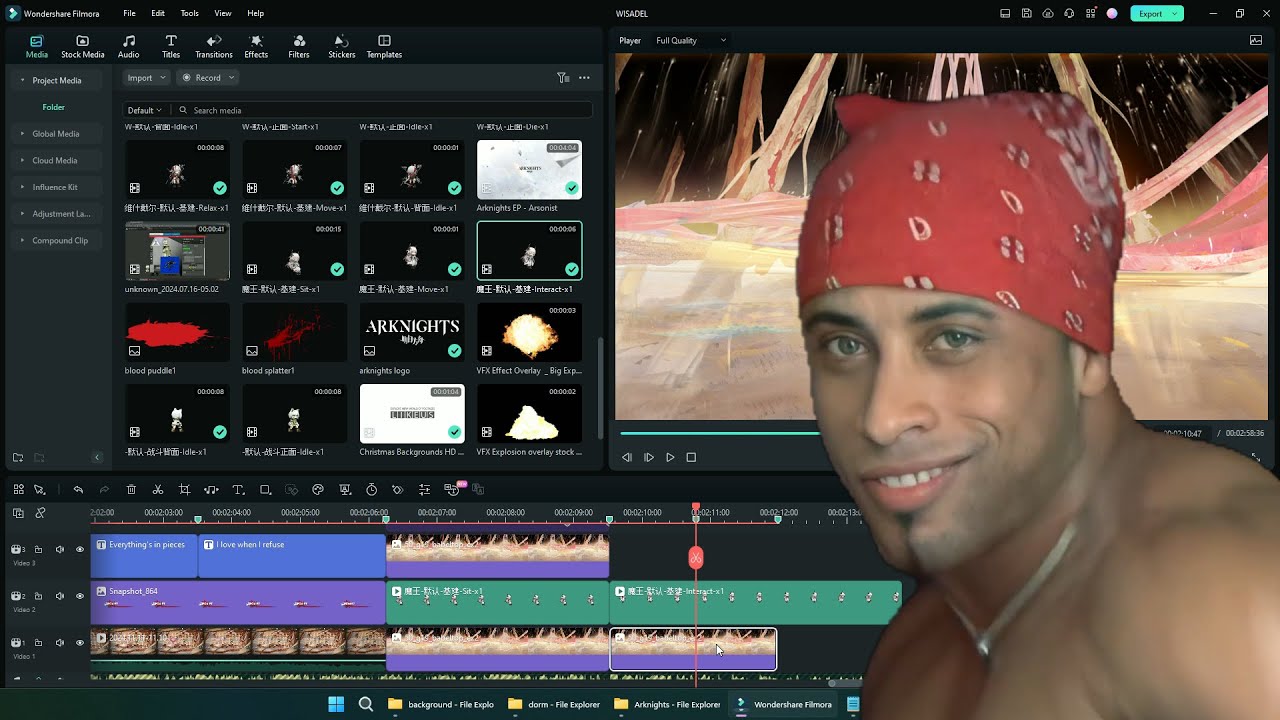Open the speed stopwatch tool
1280x720 pixels.
pyautogui.click(x=371, y=489)
